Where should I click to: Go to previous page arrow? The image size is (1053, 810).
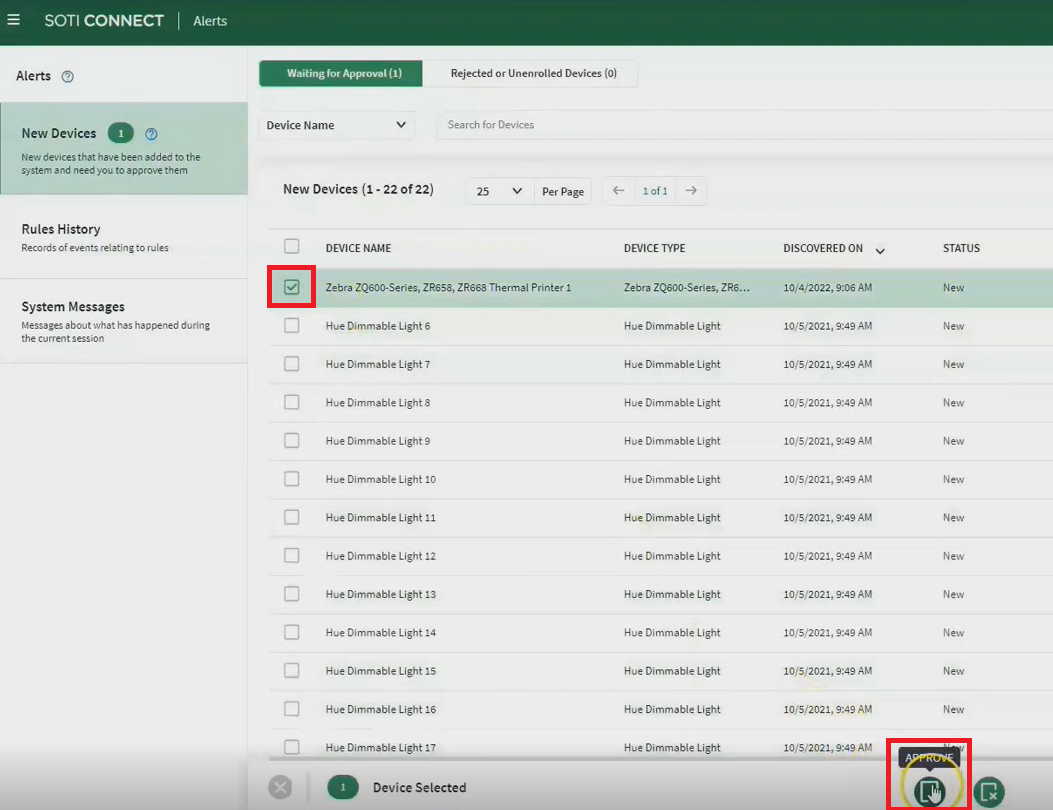click(619, 191)
